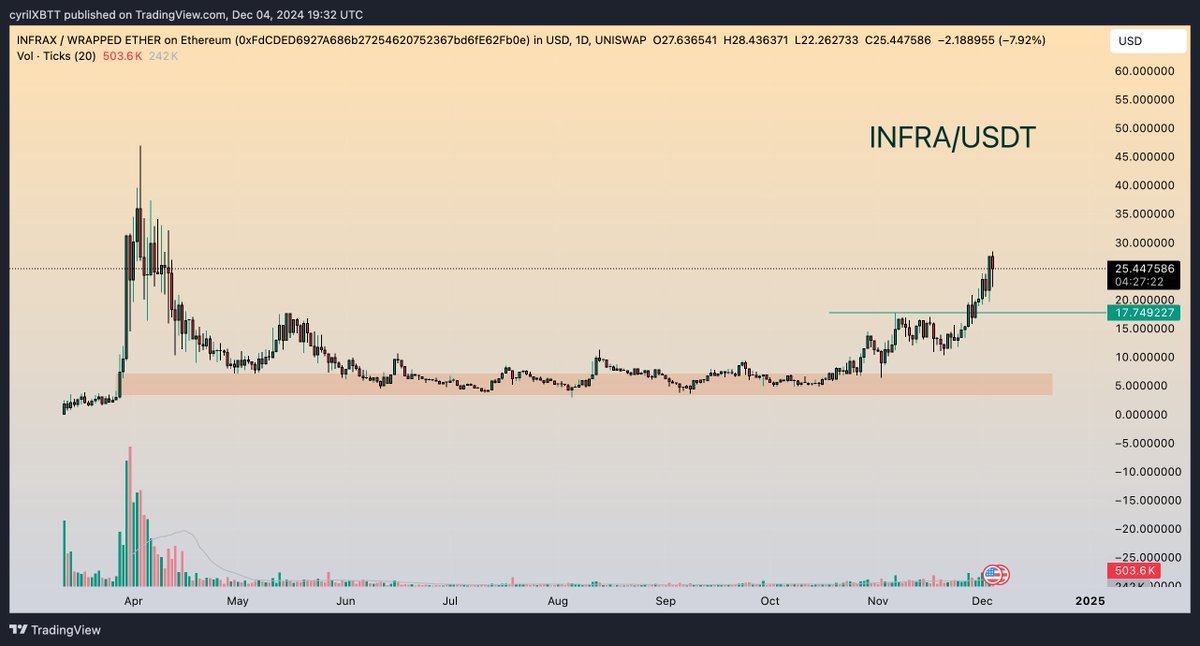Click the black current price label 25.447586
This screenshot has width=1200, height=646.
(x=1144, y=270)
